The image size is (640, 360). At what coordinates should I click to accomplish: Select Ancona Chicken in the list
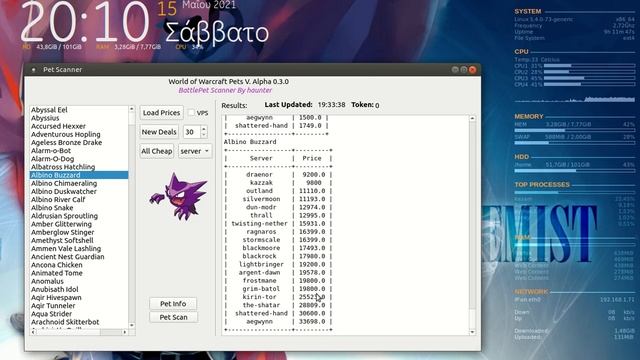click(x=79, y=265)
